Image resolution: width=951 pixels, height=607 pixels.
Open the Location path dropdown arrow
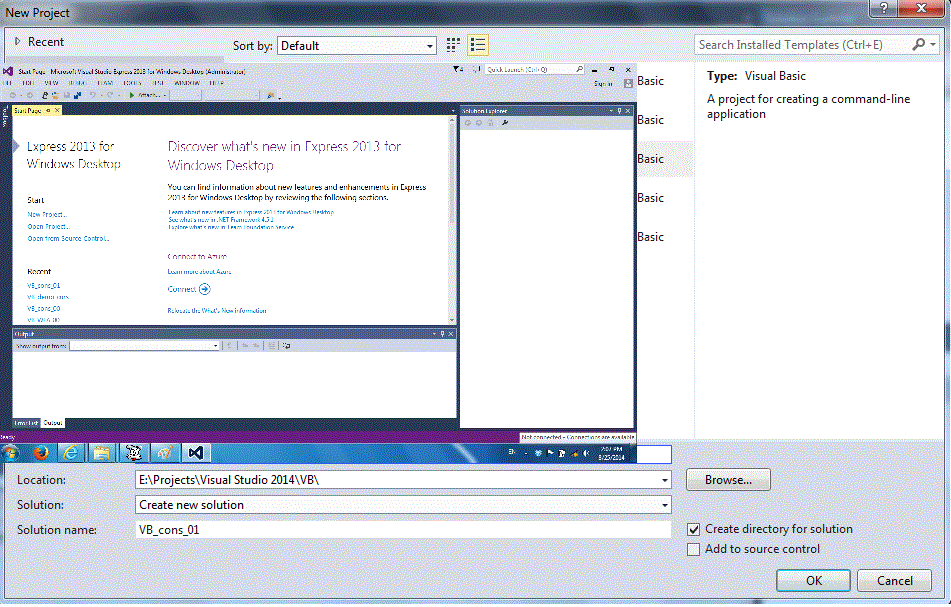pyautogui.click(x=665, y=480)
